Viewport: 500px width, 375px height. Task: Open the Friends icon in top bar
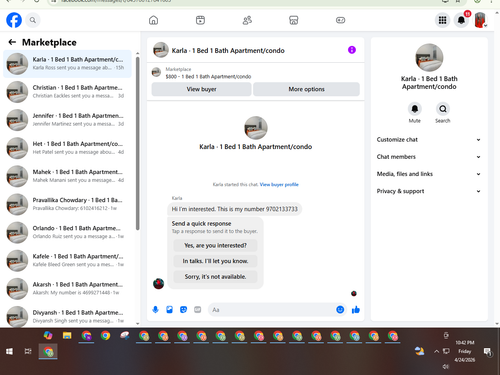point(247,20)
